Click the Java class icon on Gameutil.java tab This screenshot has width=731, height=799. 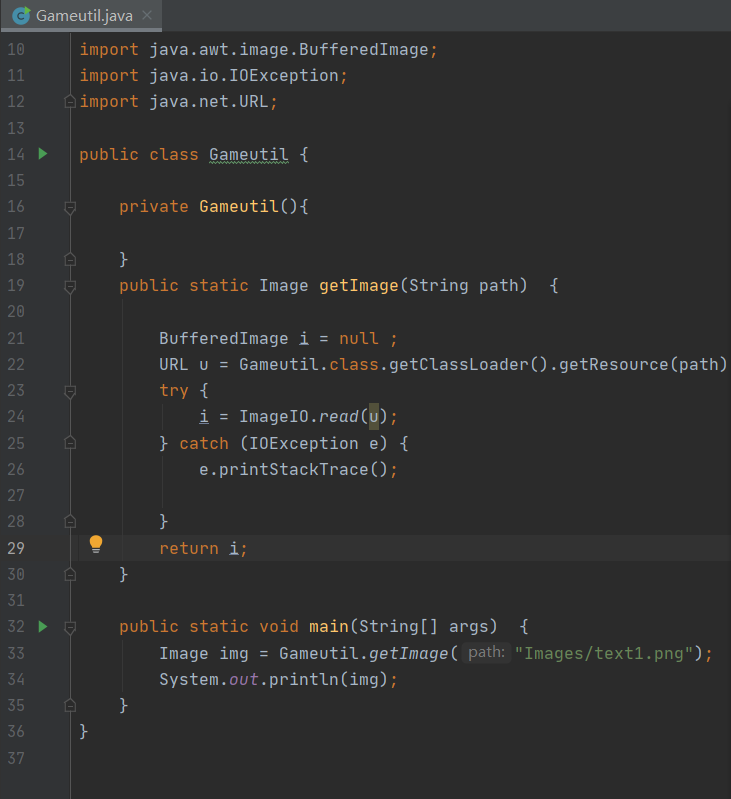[21, 16]
